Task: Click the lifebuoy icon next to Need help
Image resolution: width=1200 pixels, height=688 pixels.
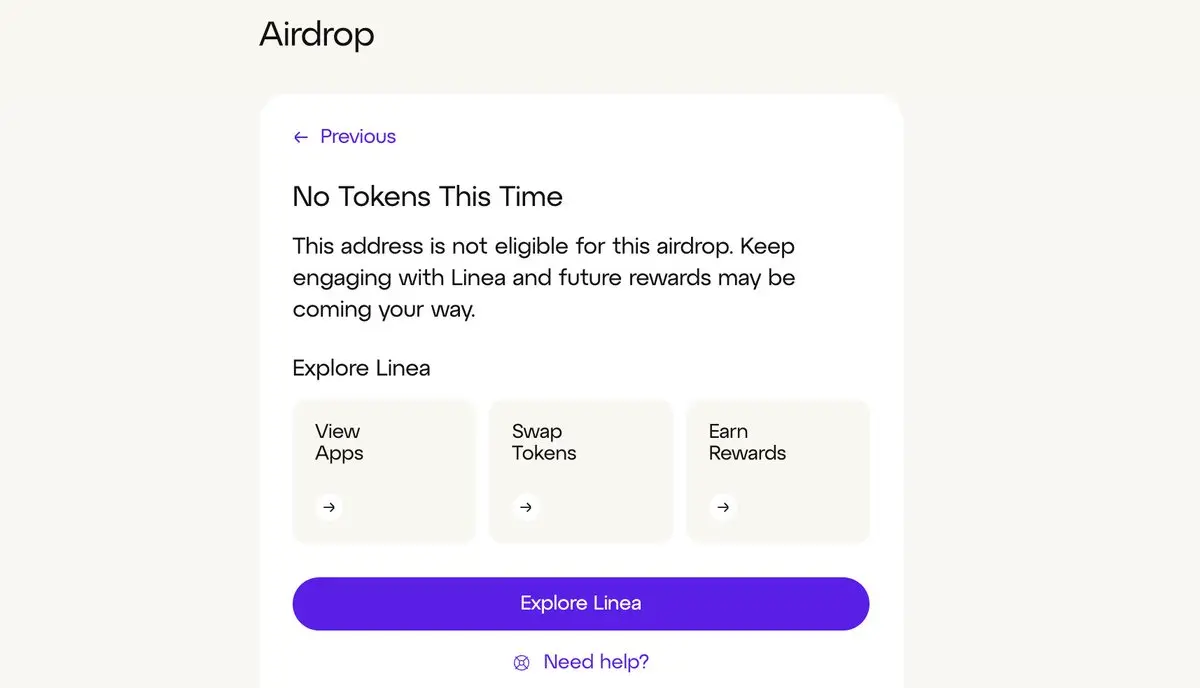Action: click(521, 662)
